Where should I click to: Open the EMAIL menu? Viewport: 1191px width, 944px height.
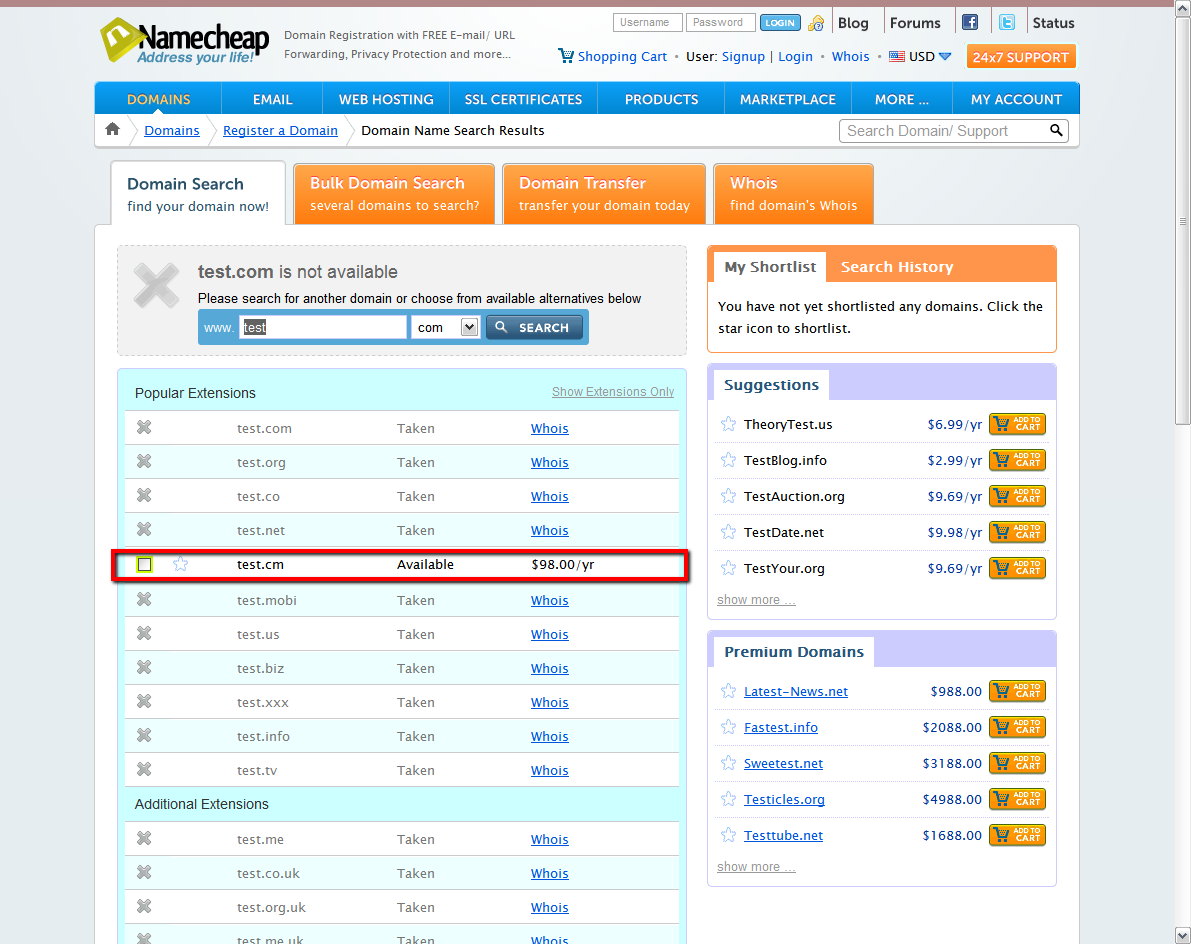[272, 99]
